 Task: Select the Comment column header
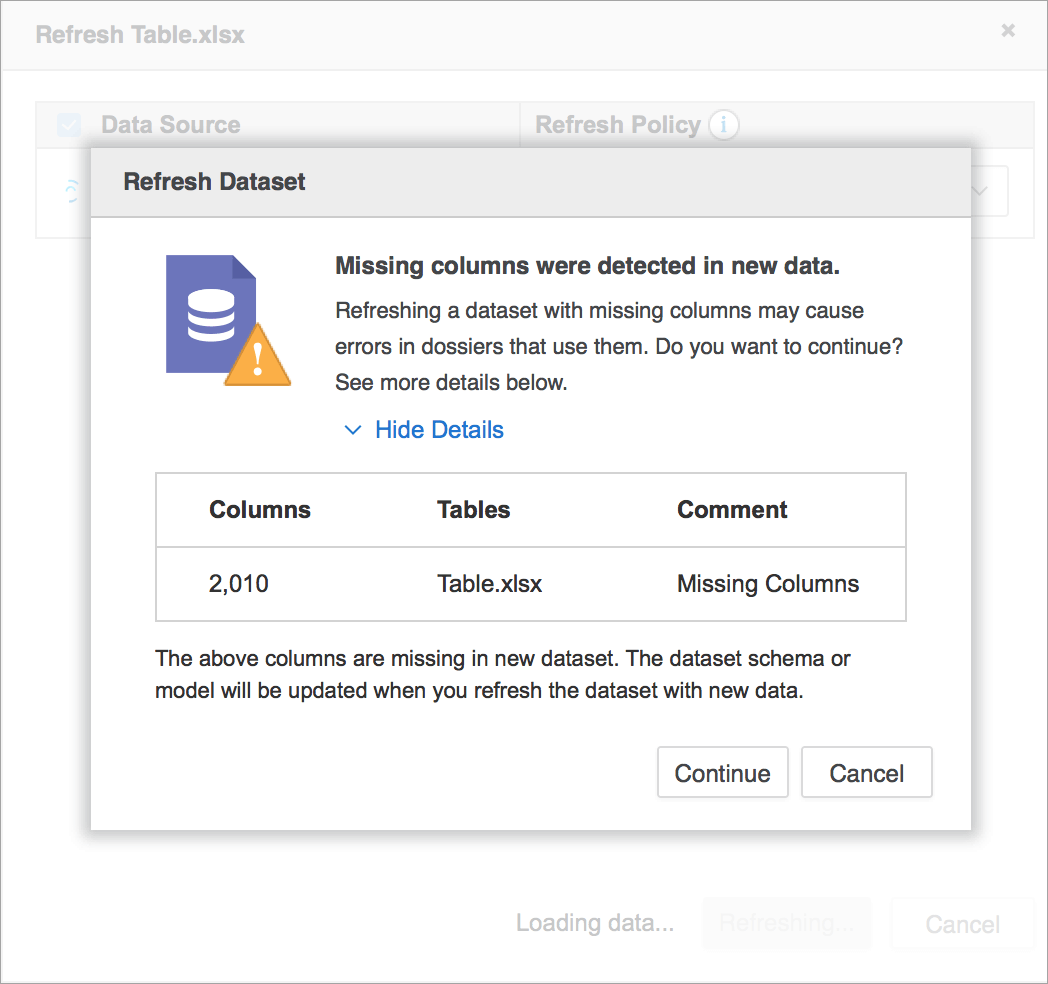732,510
